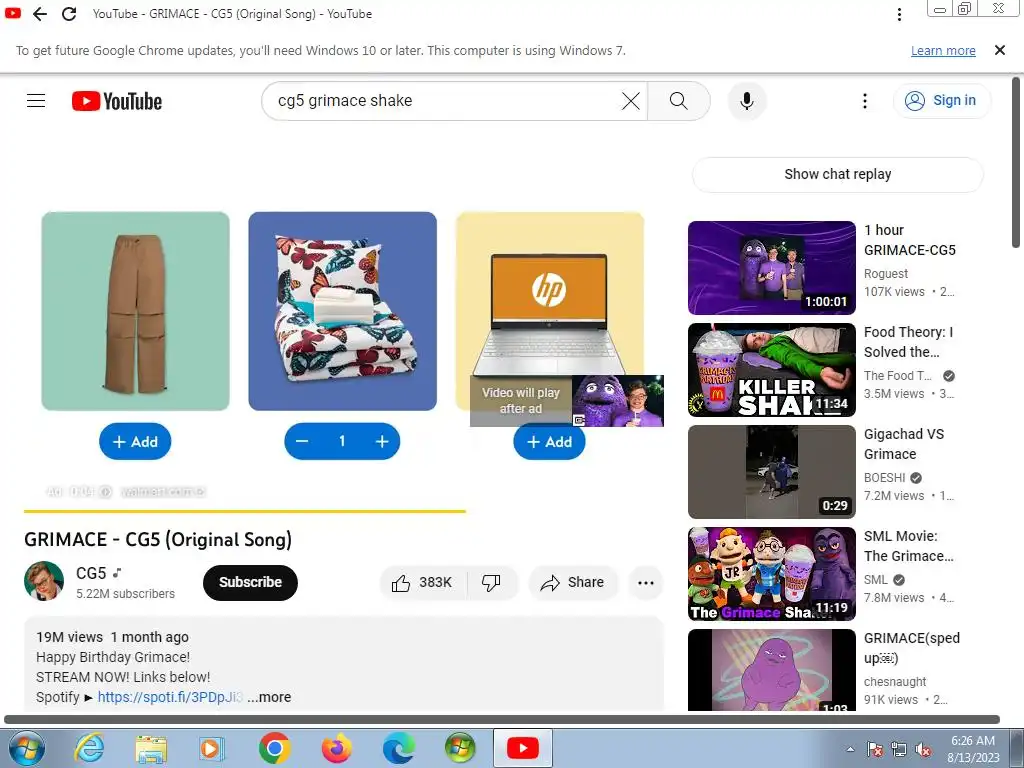Click the Sign in button
The height and width of the screenshot is (768, 1024).
[941, 101]
